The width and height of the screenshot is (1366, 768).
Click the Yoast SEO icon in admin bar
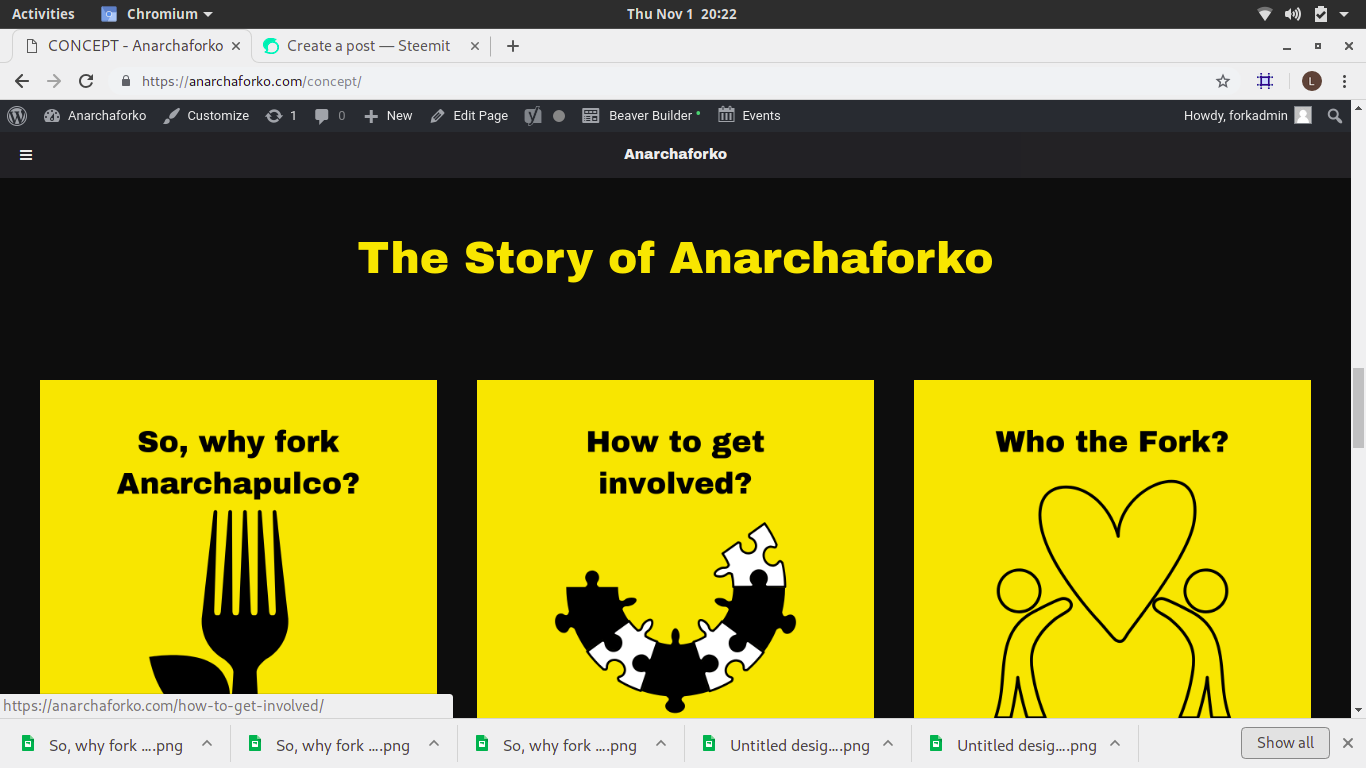tap(533, 116)
